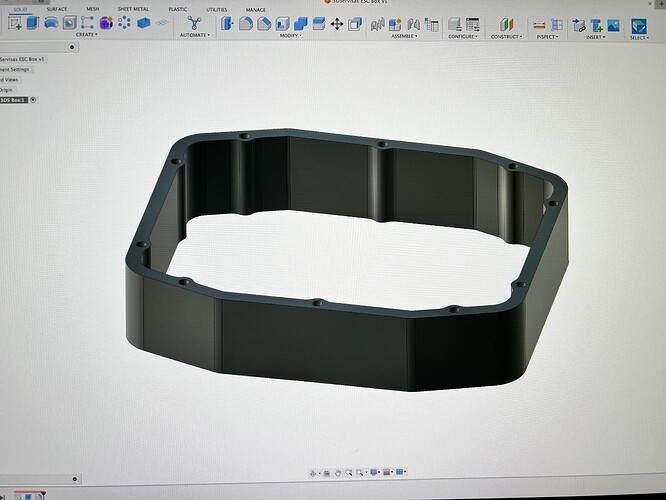Image resolution: width=666 pixels, height=500 pixels.
Task: Select the Fillet tool
Action: click(x=246, y=23)
